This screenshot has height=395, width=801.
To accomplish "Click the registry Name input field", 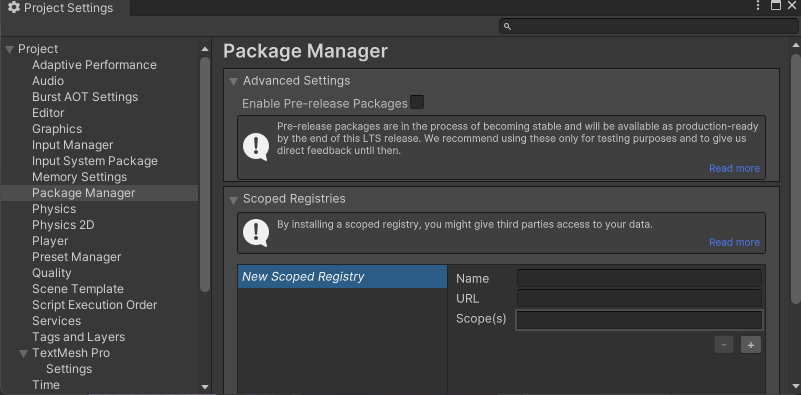I will point(639,278).
